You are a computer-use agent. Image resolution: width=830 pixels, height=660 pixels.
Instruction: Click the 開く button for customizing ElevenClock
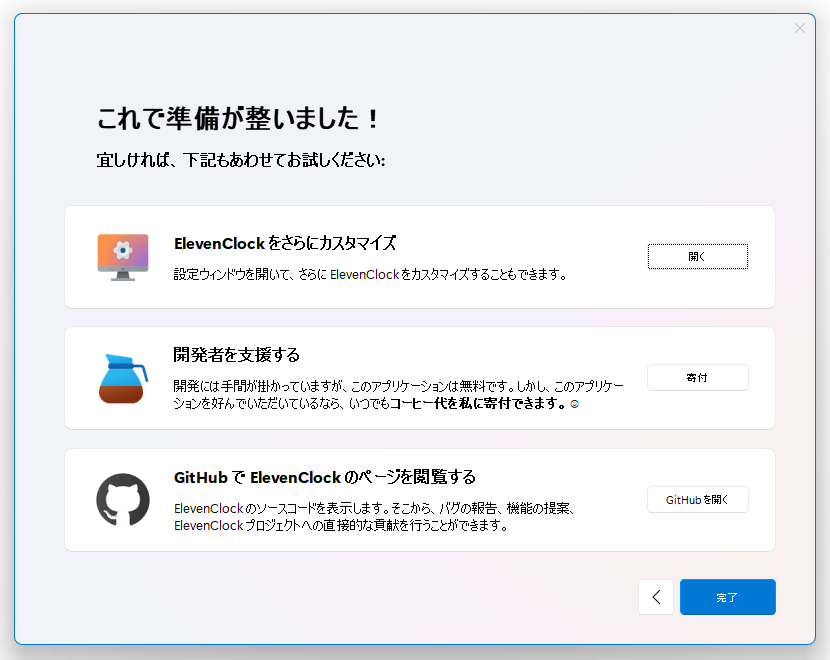click(x=698, y=257)
